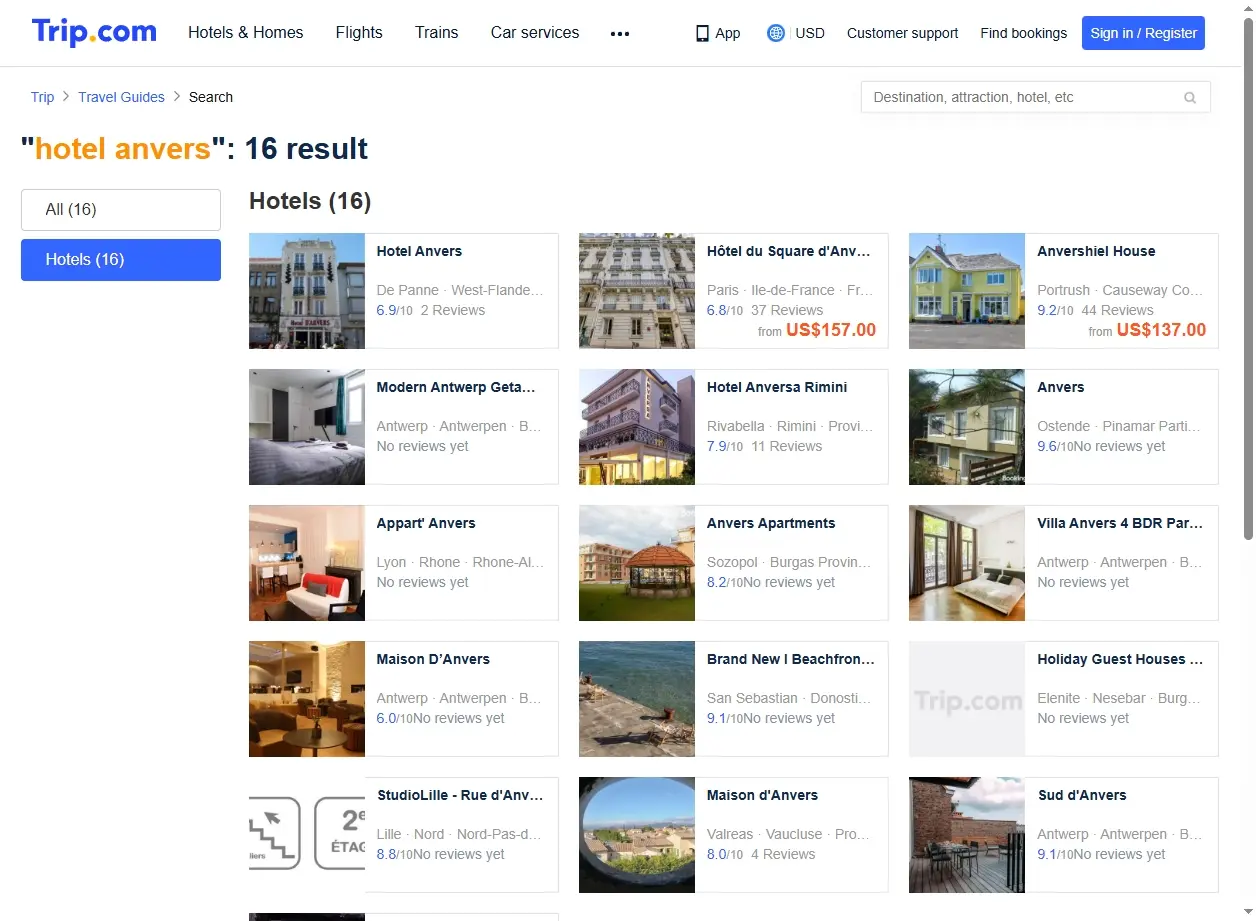Viewport: 1256px width, 921px height.
Task: Open StudioLille stairs sign photo
Action: 307,835
